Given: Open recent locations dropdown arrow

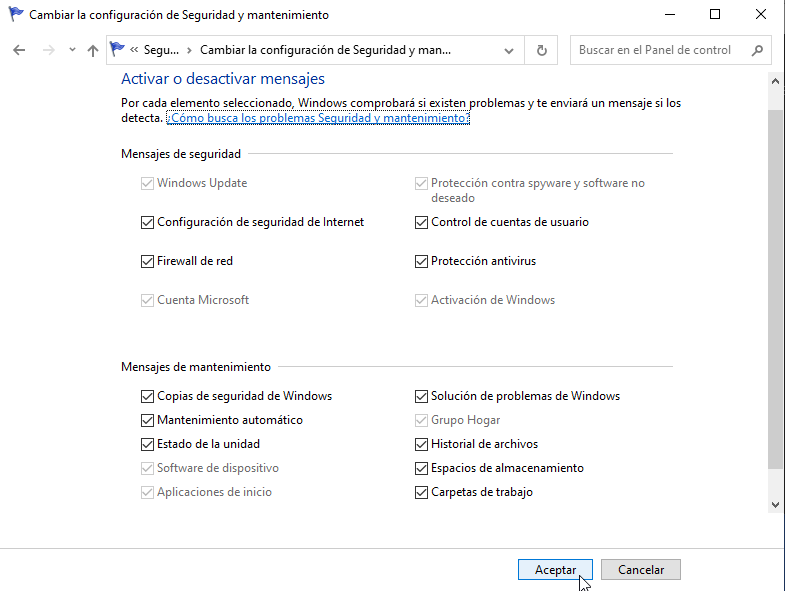Looking at the screenshot, I should click(x=72, y=50).
